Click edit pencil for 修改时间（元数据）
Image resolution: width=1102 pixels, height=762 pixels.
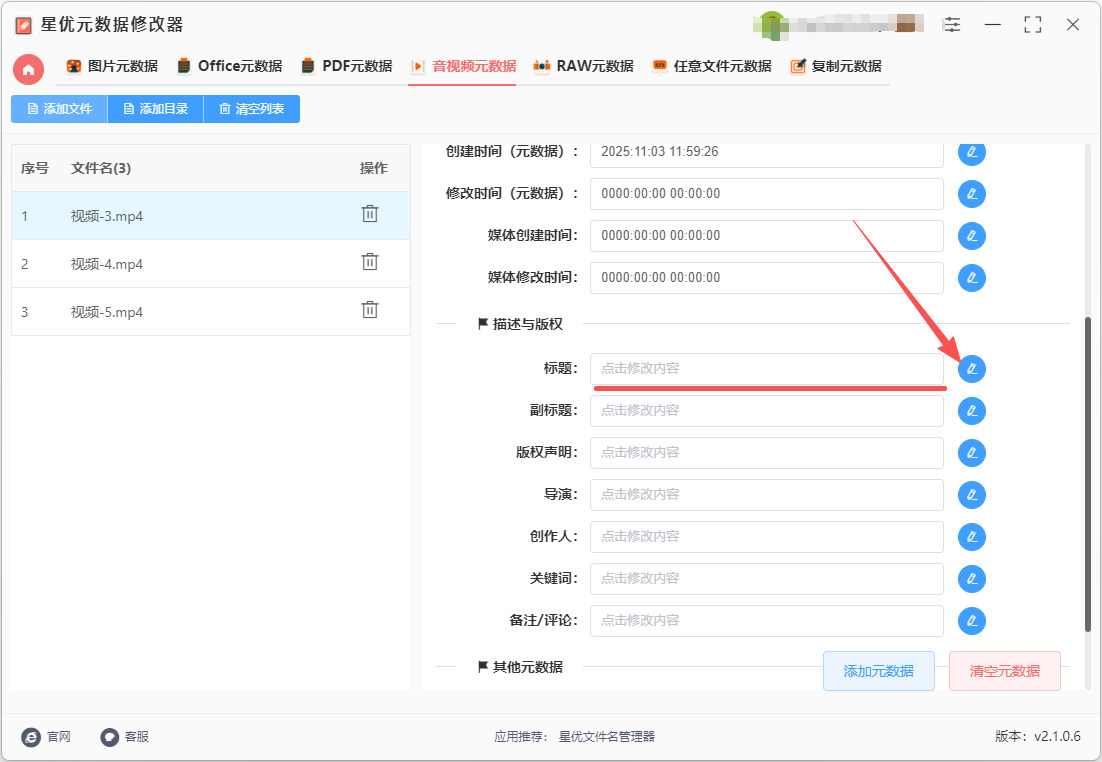(x=972, y=194)
